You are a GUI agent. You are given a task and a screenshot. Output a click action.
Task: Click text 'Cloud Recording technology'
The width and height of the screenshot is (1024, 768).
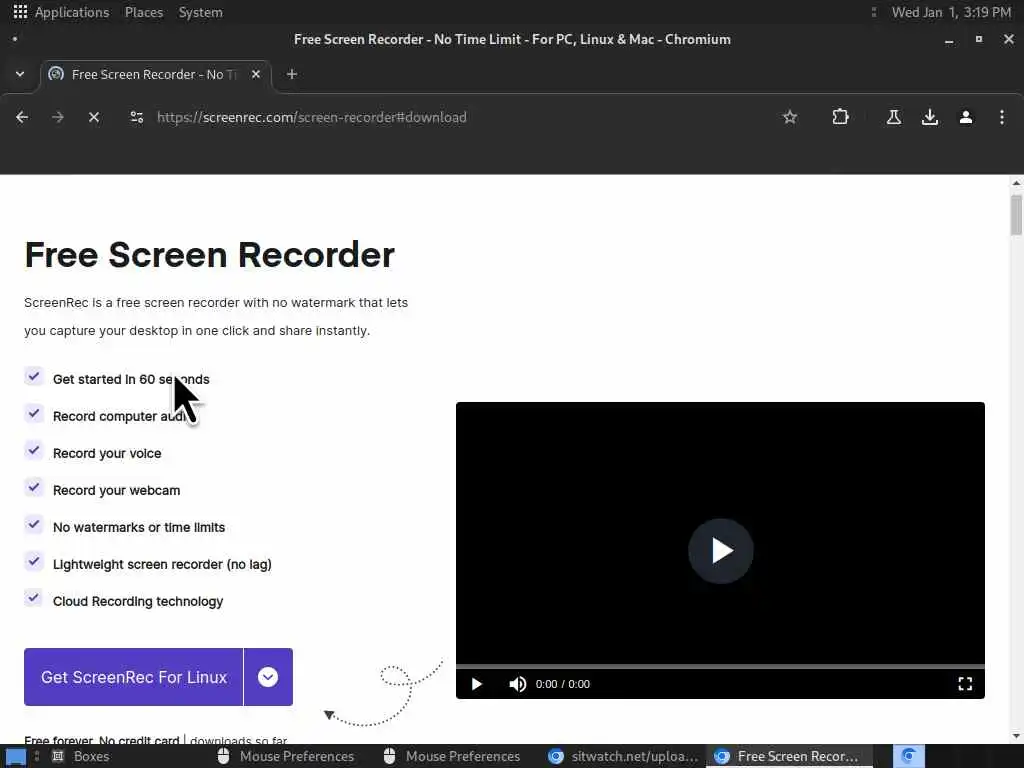click(x=138, y=601)
